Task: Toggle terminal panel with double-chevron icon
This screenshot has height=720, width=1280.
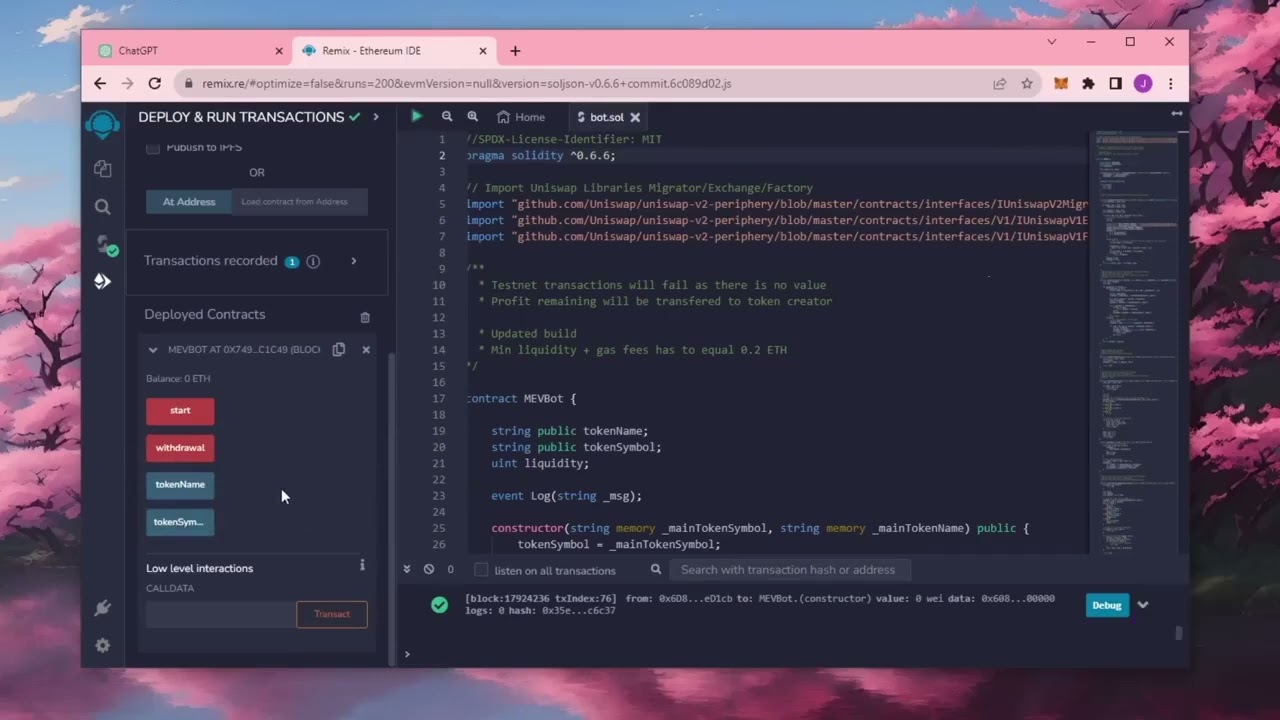Action: [407, 569]
